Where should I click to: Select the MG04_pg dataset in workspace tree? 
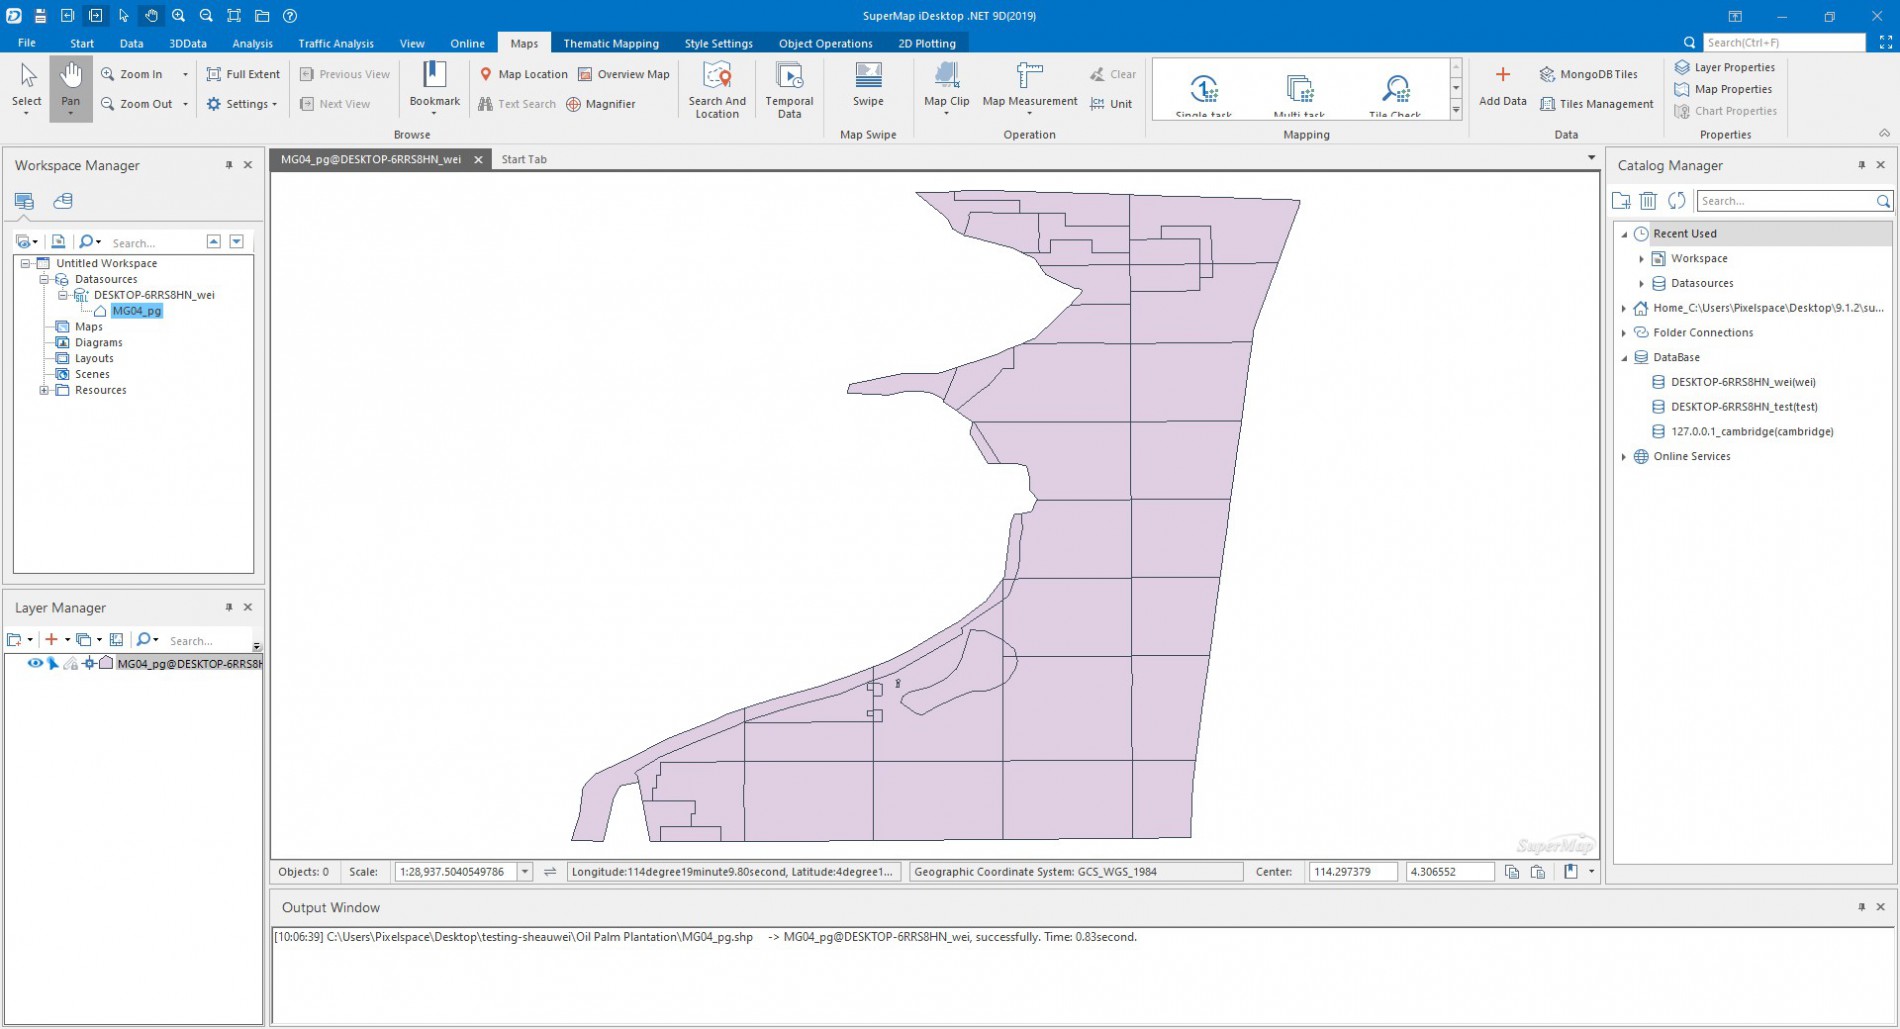click(137, 311)
